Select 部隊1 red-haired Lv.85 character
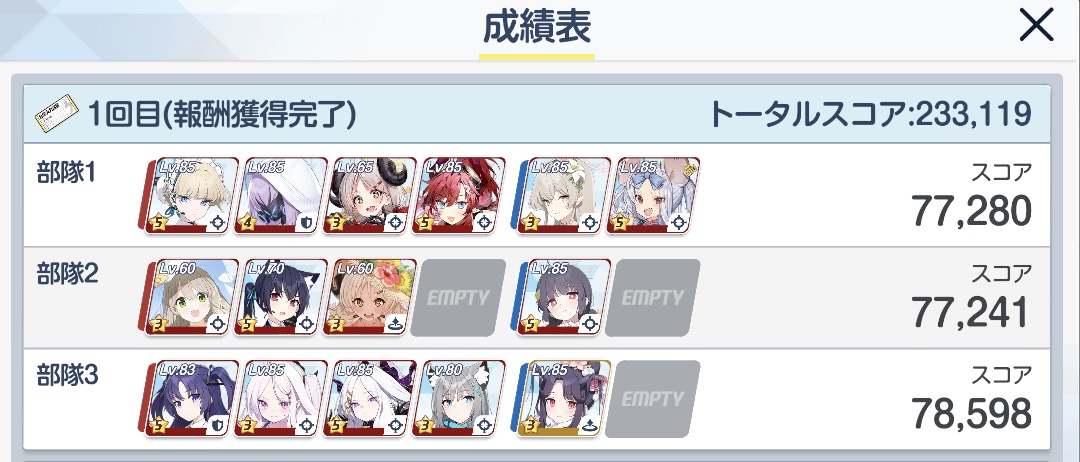Image resolution: width=1080 pixels, height=462 pixels. (458, 196)
